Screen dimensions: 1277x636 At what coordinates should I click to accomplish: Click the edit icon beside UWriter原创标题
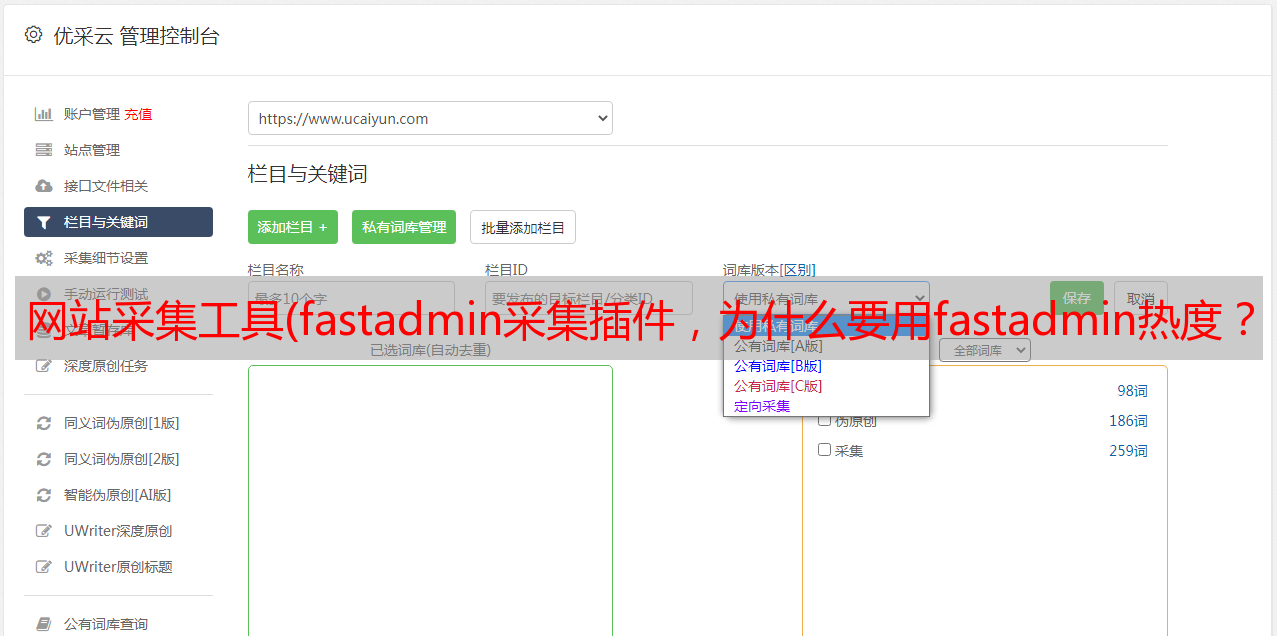click(43, 567)
